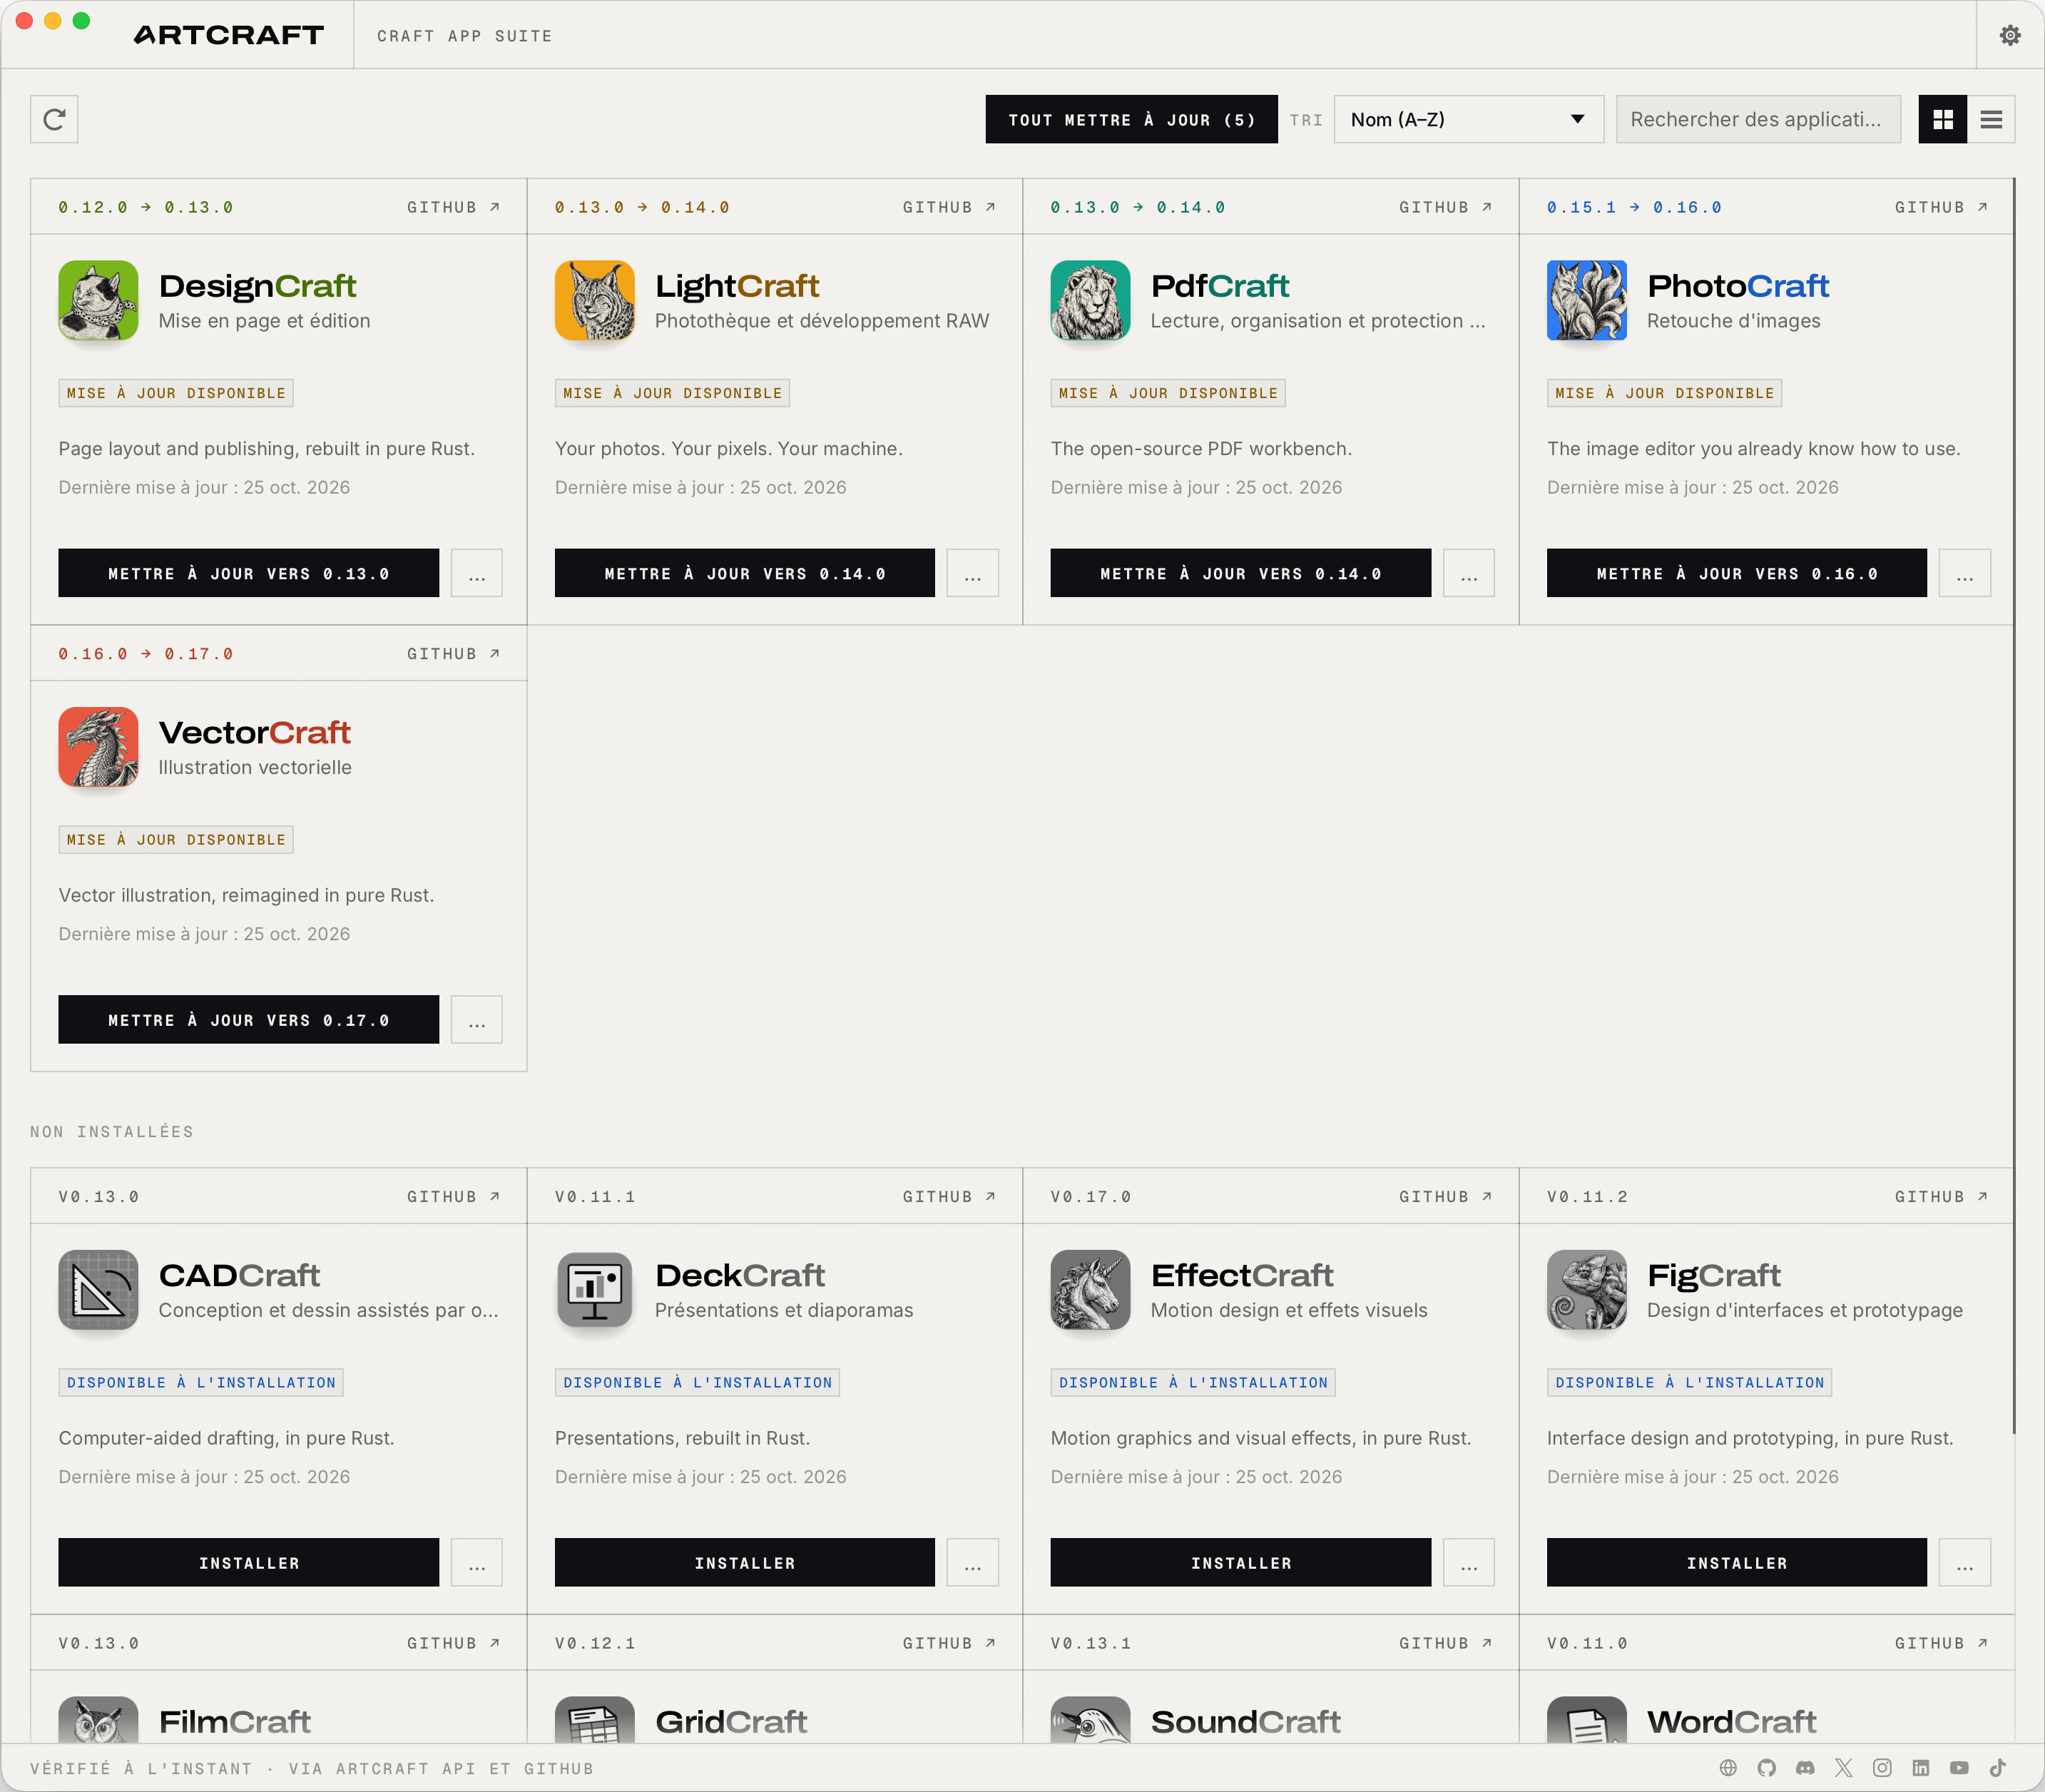Click the PdfCraft lion app icon
Image resolution: width=2045 pixels, height=1792 pixels.
point(1090,300)
